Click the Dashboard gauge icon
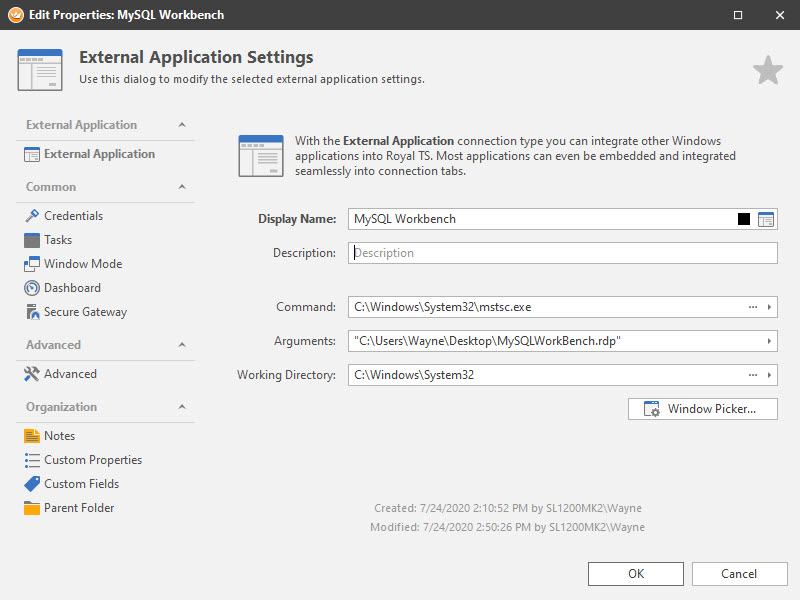Image resolution: width=800 pixels, height=600 pixels. click(32, 288)
